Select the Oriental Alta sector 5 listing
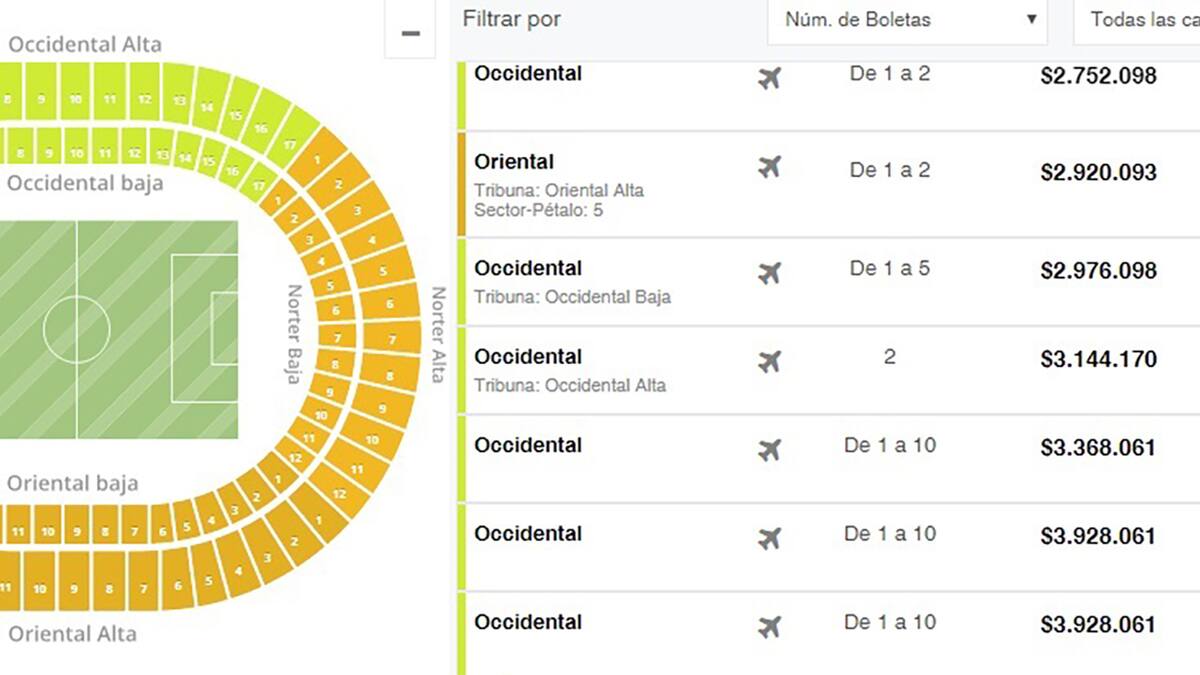1200x675 pixels. (700, 185)
